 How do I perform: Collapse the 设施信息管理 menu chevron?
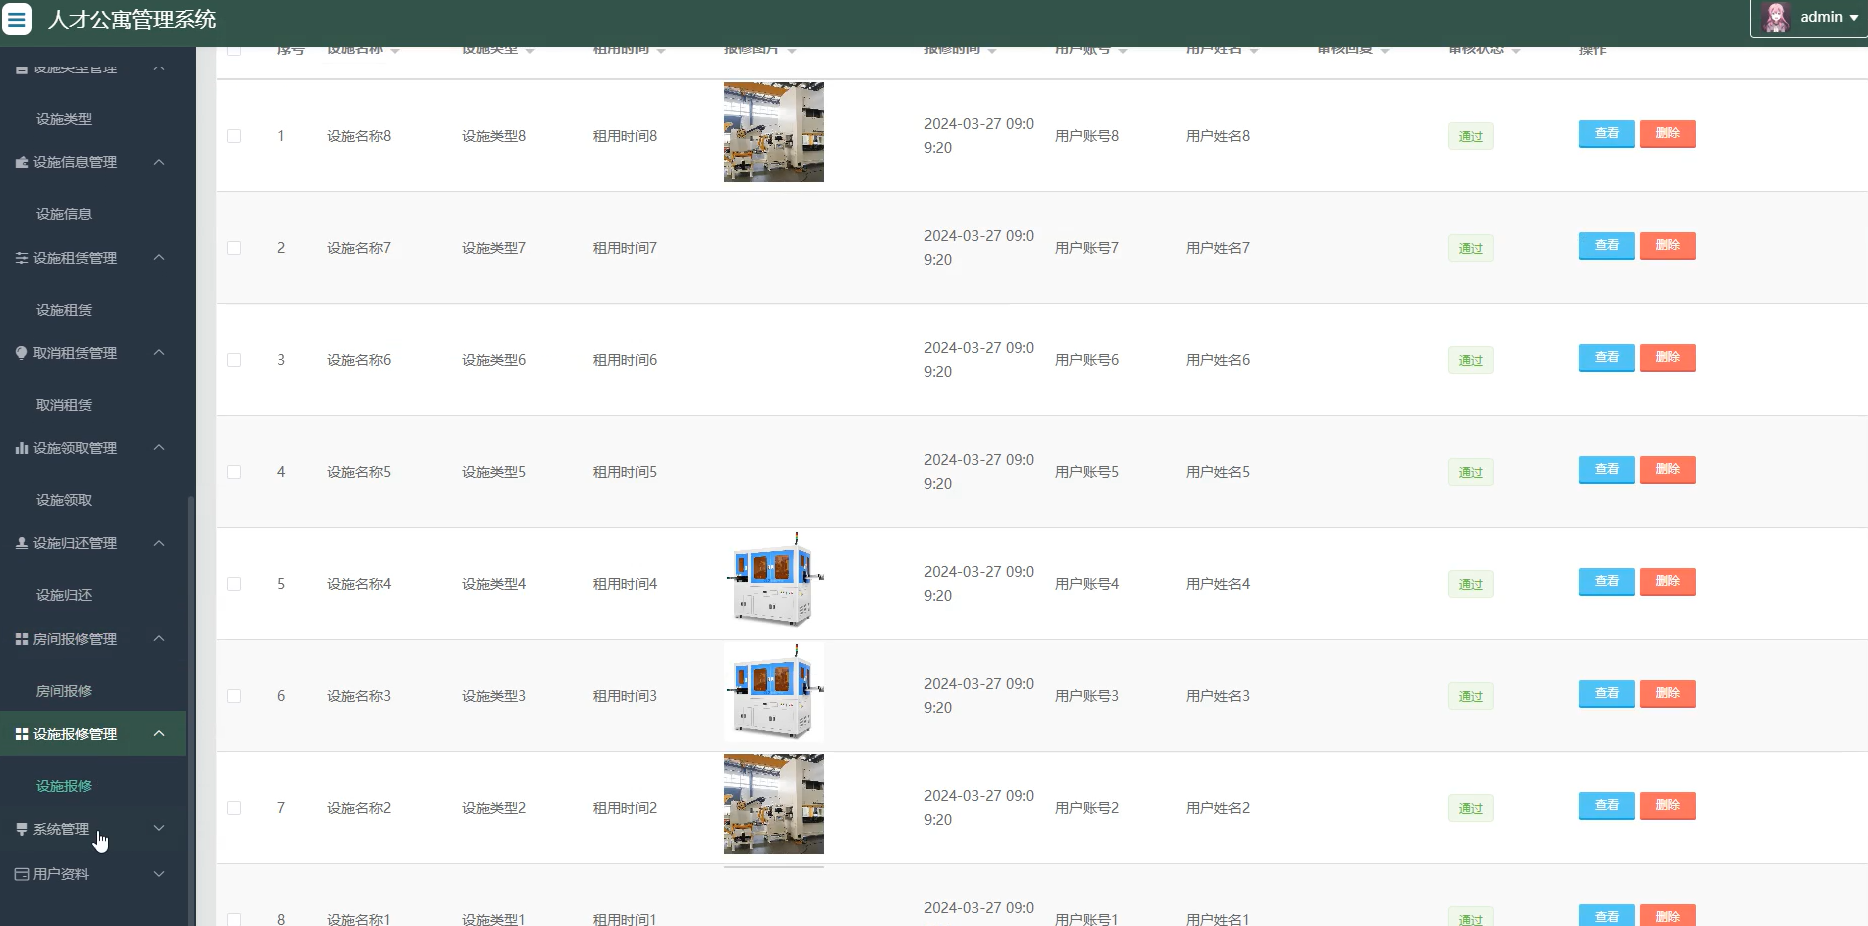point(159,162)
